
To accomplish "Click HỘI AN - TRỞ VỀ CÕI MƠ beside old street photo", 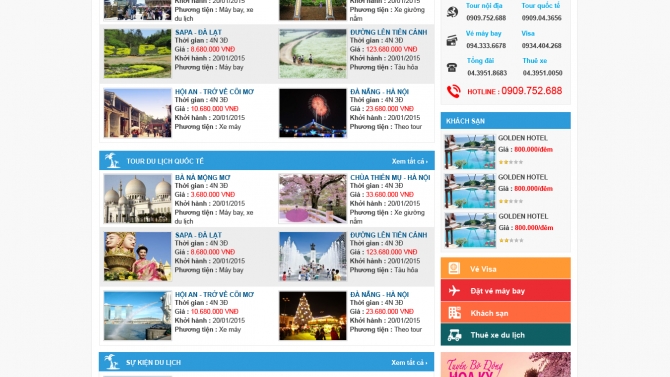I will [215, 91].
